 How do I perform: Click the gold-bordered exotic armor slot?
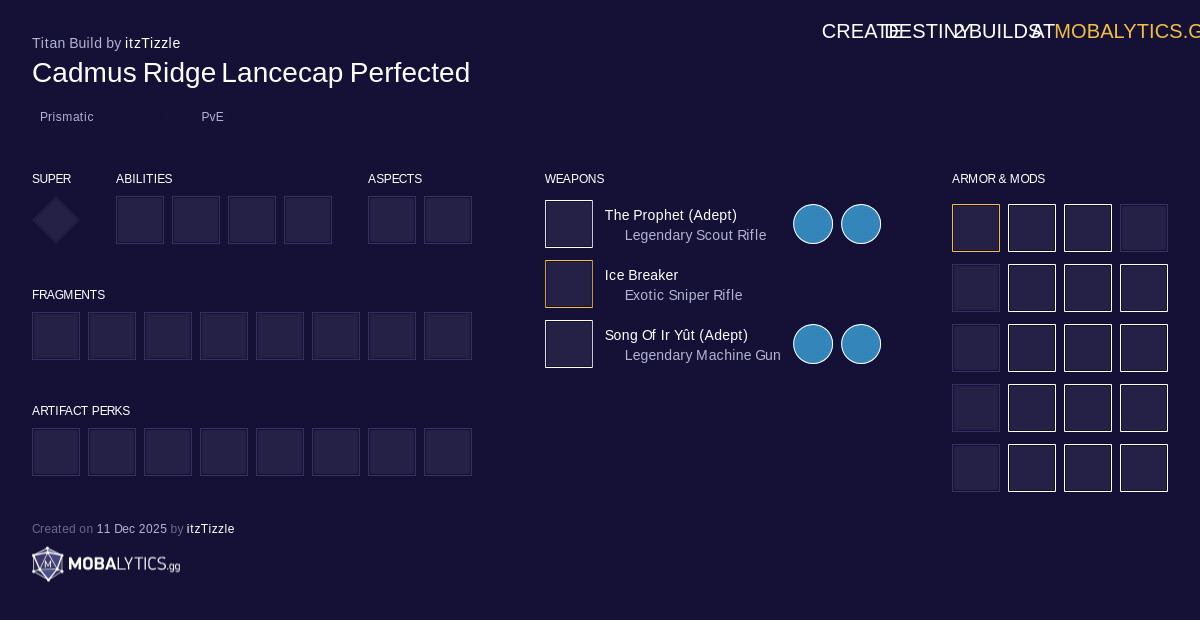click(x=976, y=228)
